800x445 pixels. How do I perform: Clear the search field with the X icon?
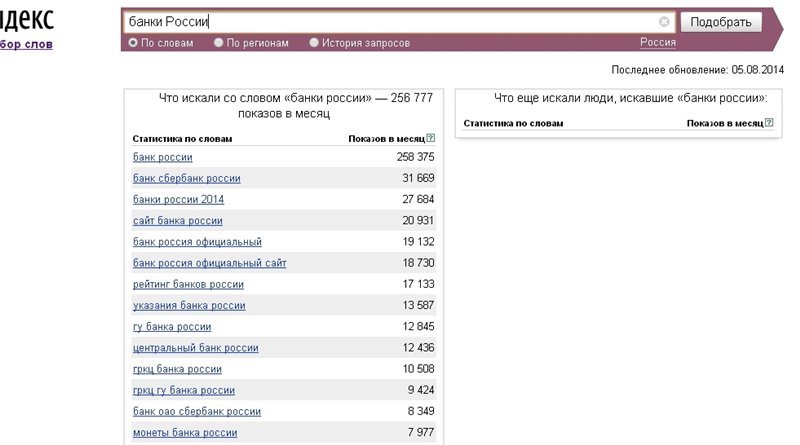pos(665,21)
